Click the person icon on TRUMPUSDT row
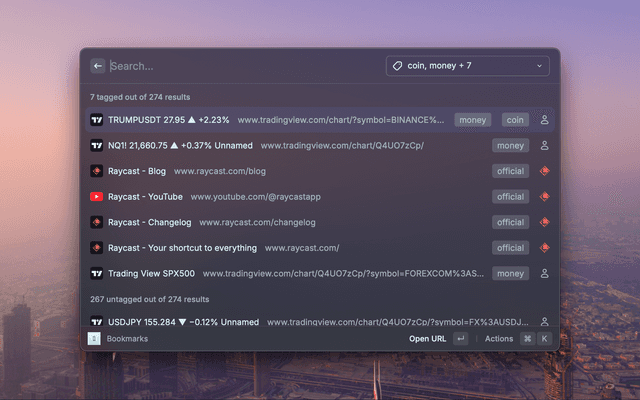The height and width of the screenshot is (400, 640). click(545, 120)
